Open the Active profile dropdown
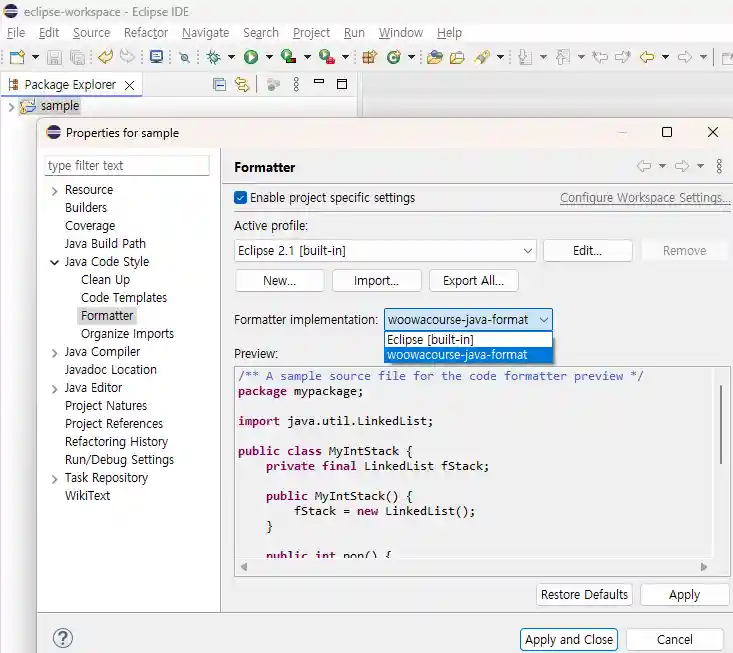Screen dimensions: 733x653 coord(385,251)
